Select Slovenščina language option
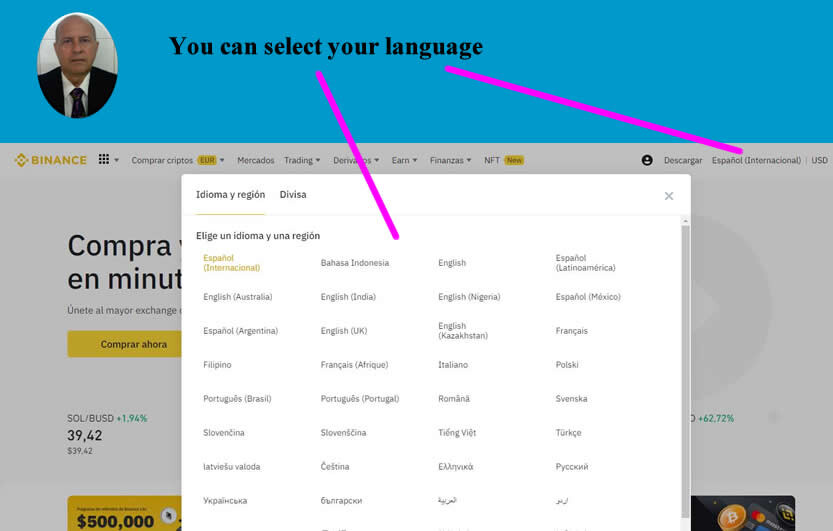 [343, 433]
